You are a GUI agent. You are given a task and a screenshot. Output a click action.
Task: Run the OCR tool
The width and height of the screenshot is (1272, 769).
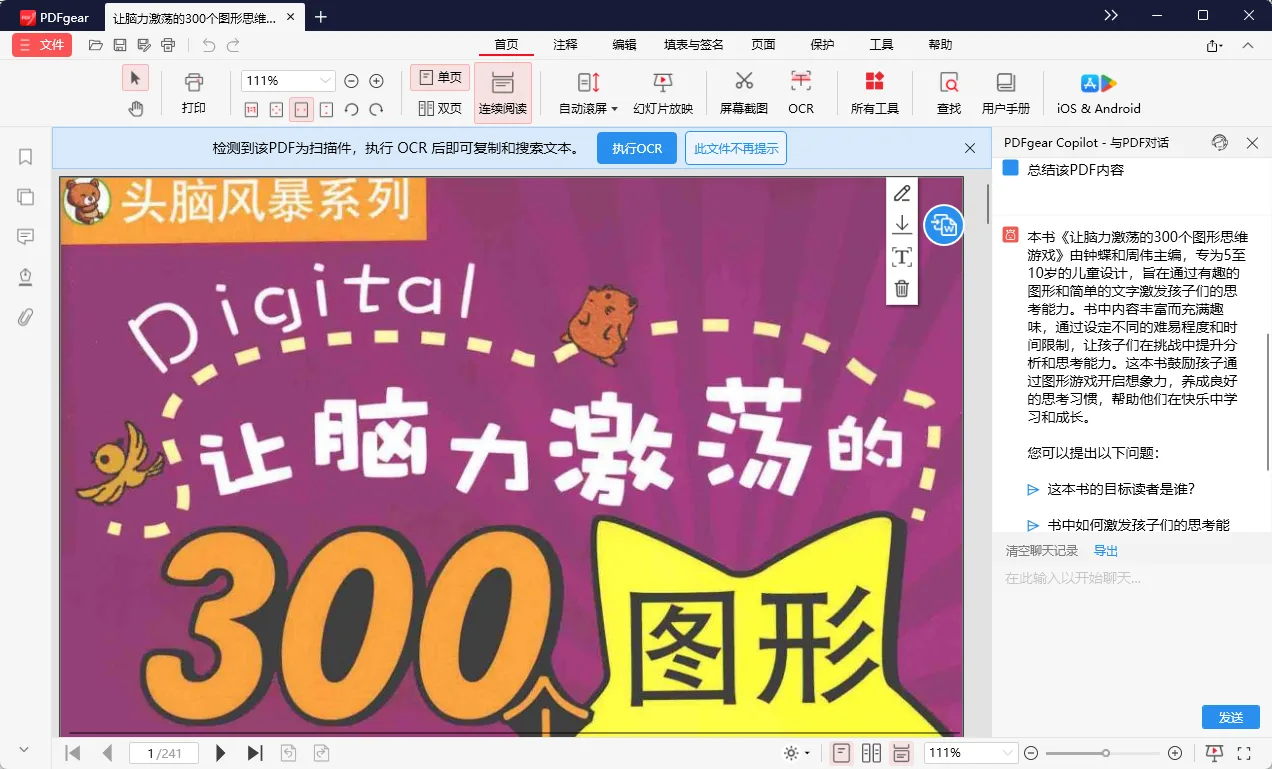point(801,94)
